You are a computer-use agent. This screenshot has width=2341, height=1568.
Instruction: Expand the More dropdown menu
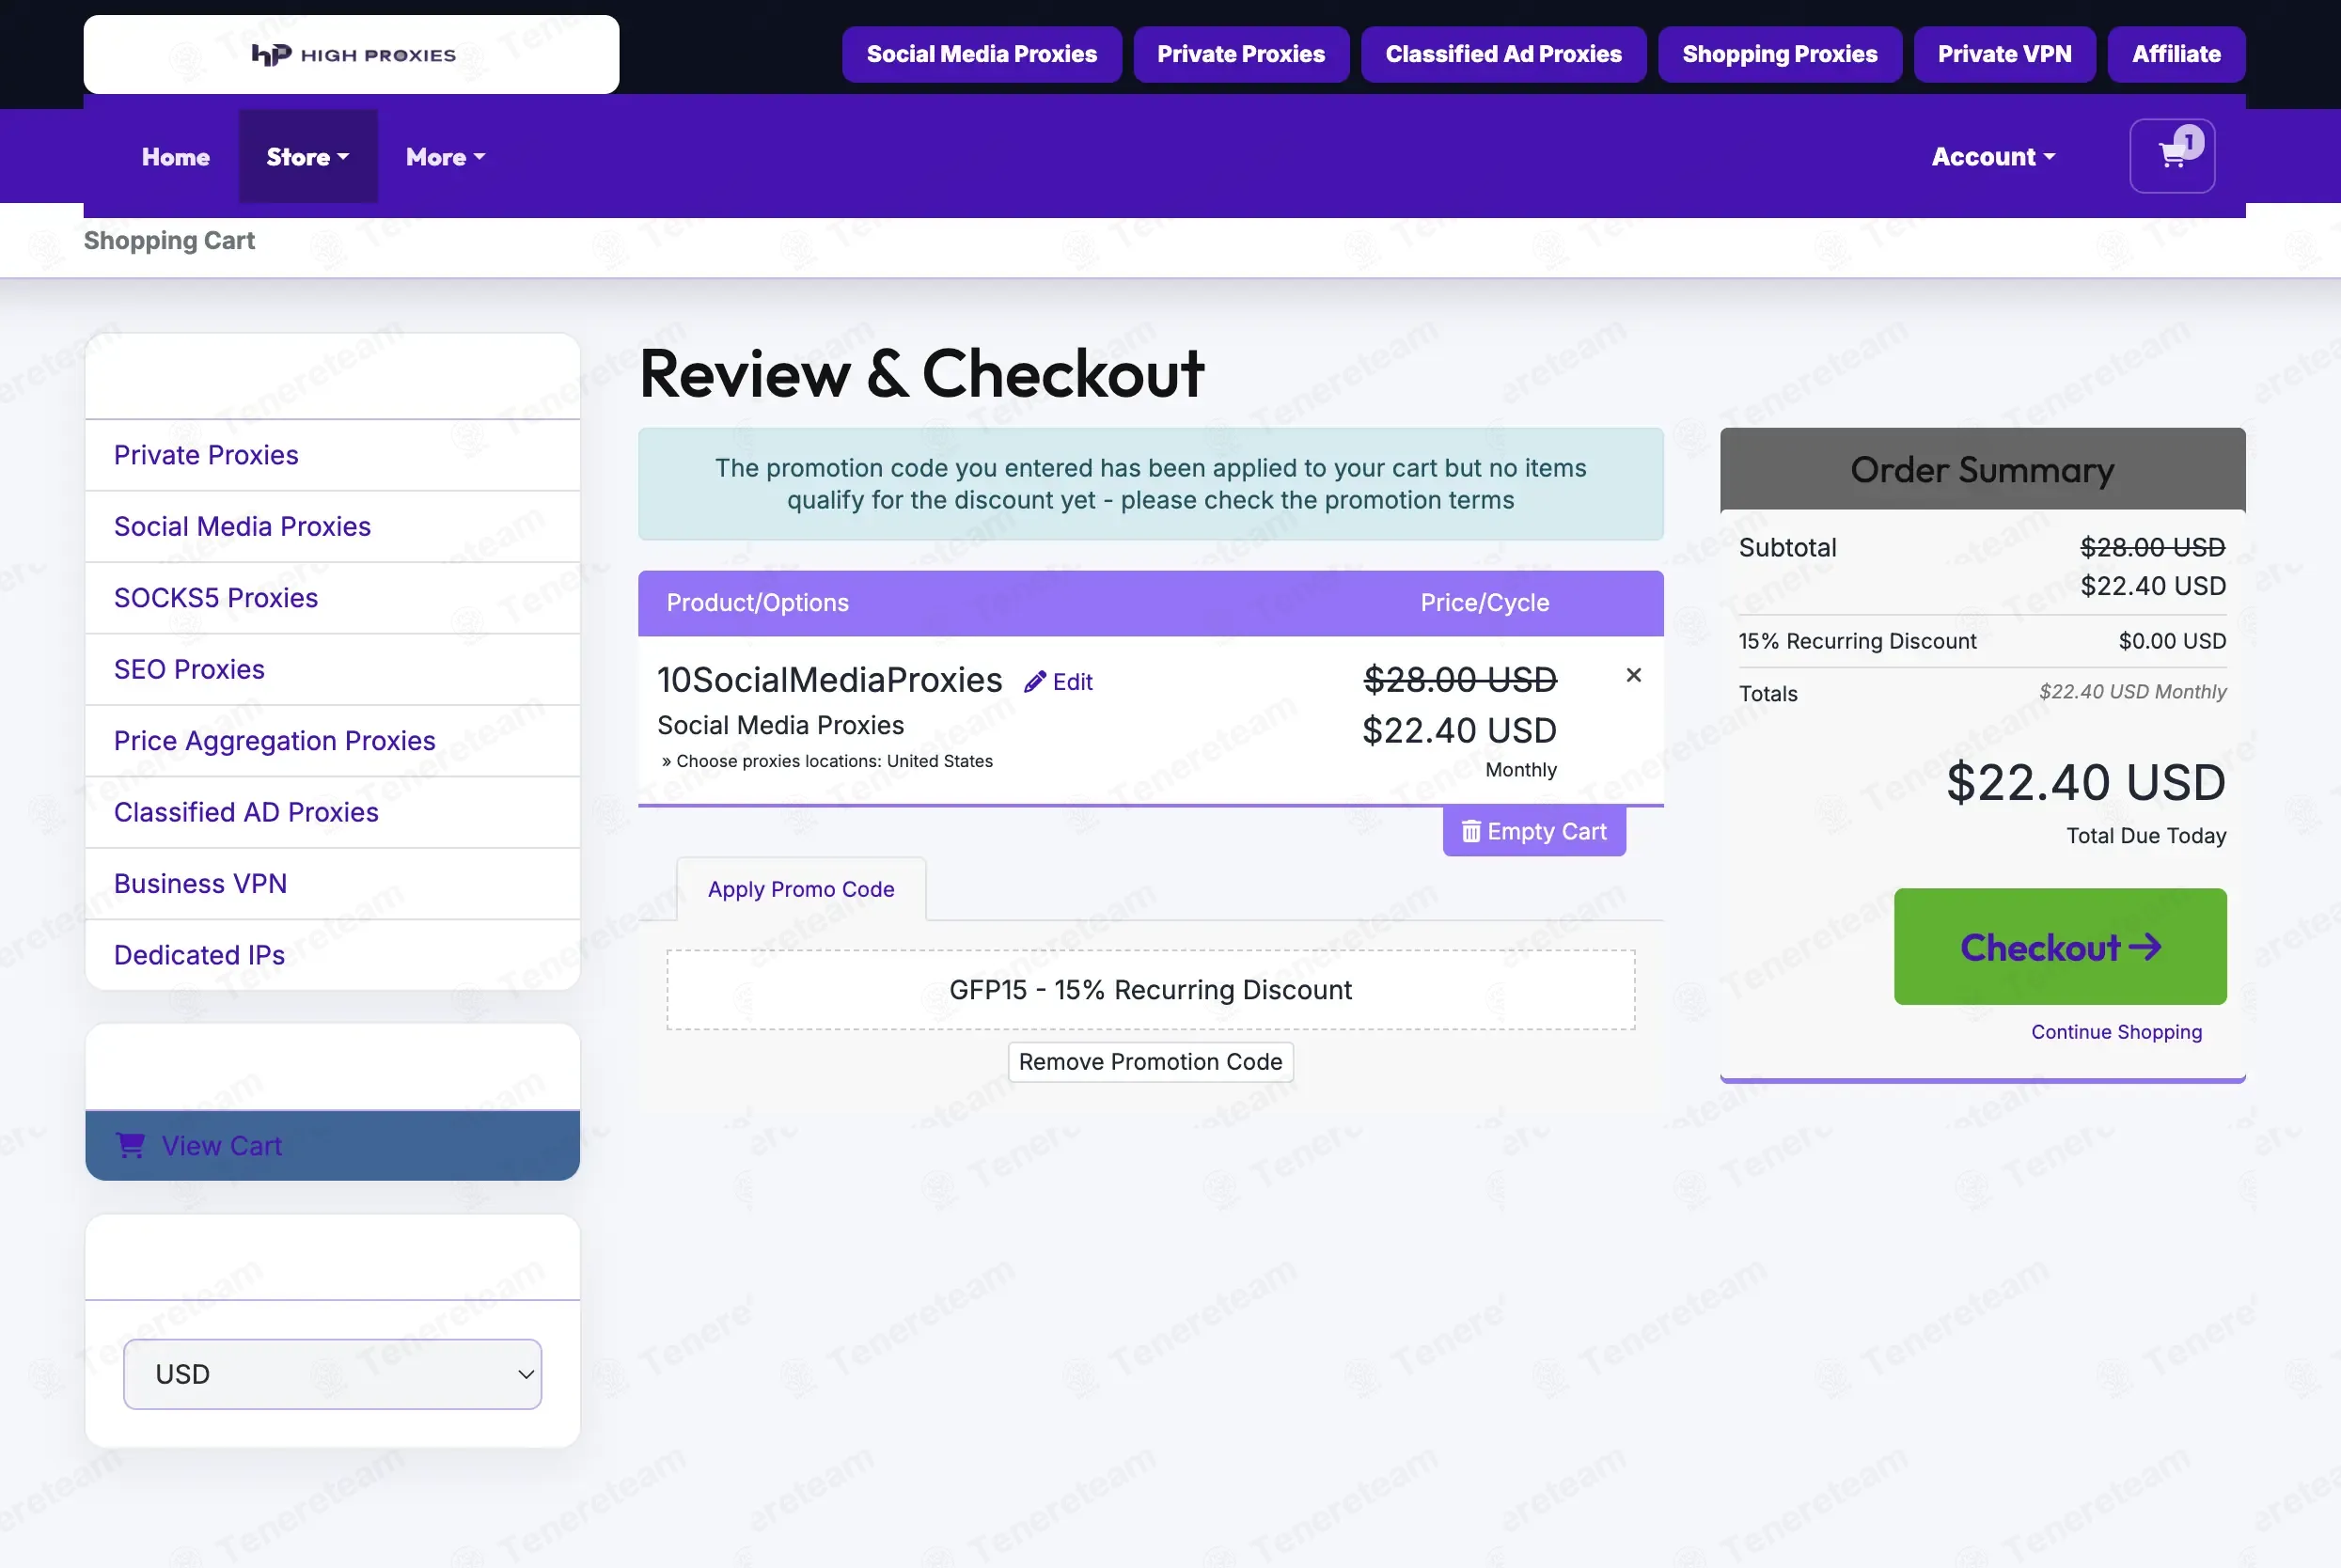click(x=445, y=157)
